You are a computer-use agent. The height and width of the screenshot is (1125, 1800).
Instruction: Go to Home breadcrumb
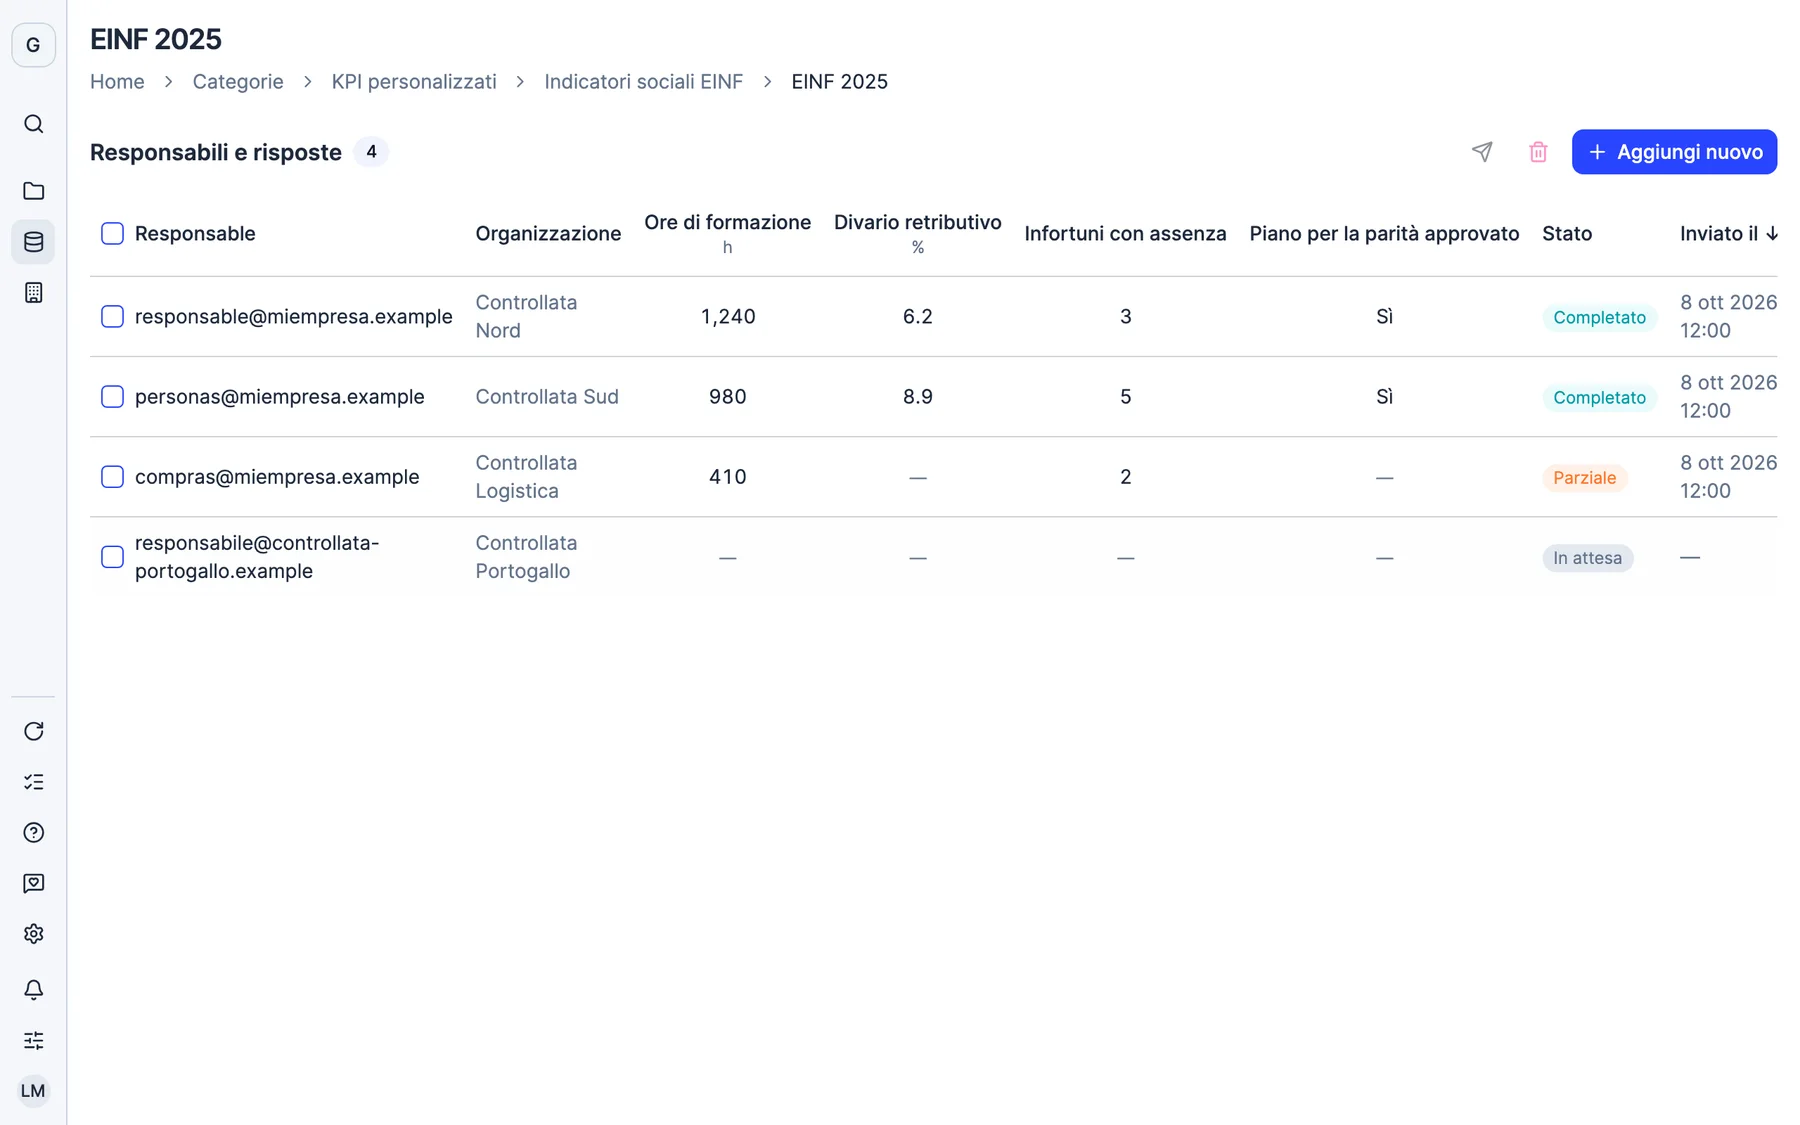pos(117,82)
